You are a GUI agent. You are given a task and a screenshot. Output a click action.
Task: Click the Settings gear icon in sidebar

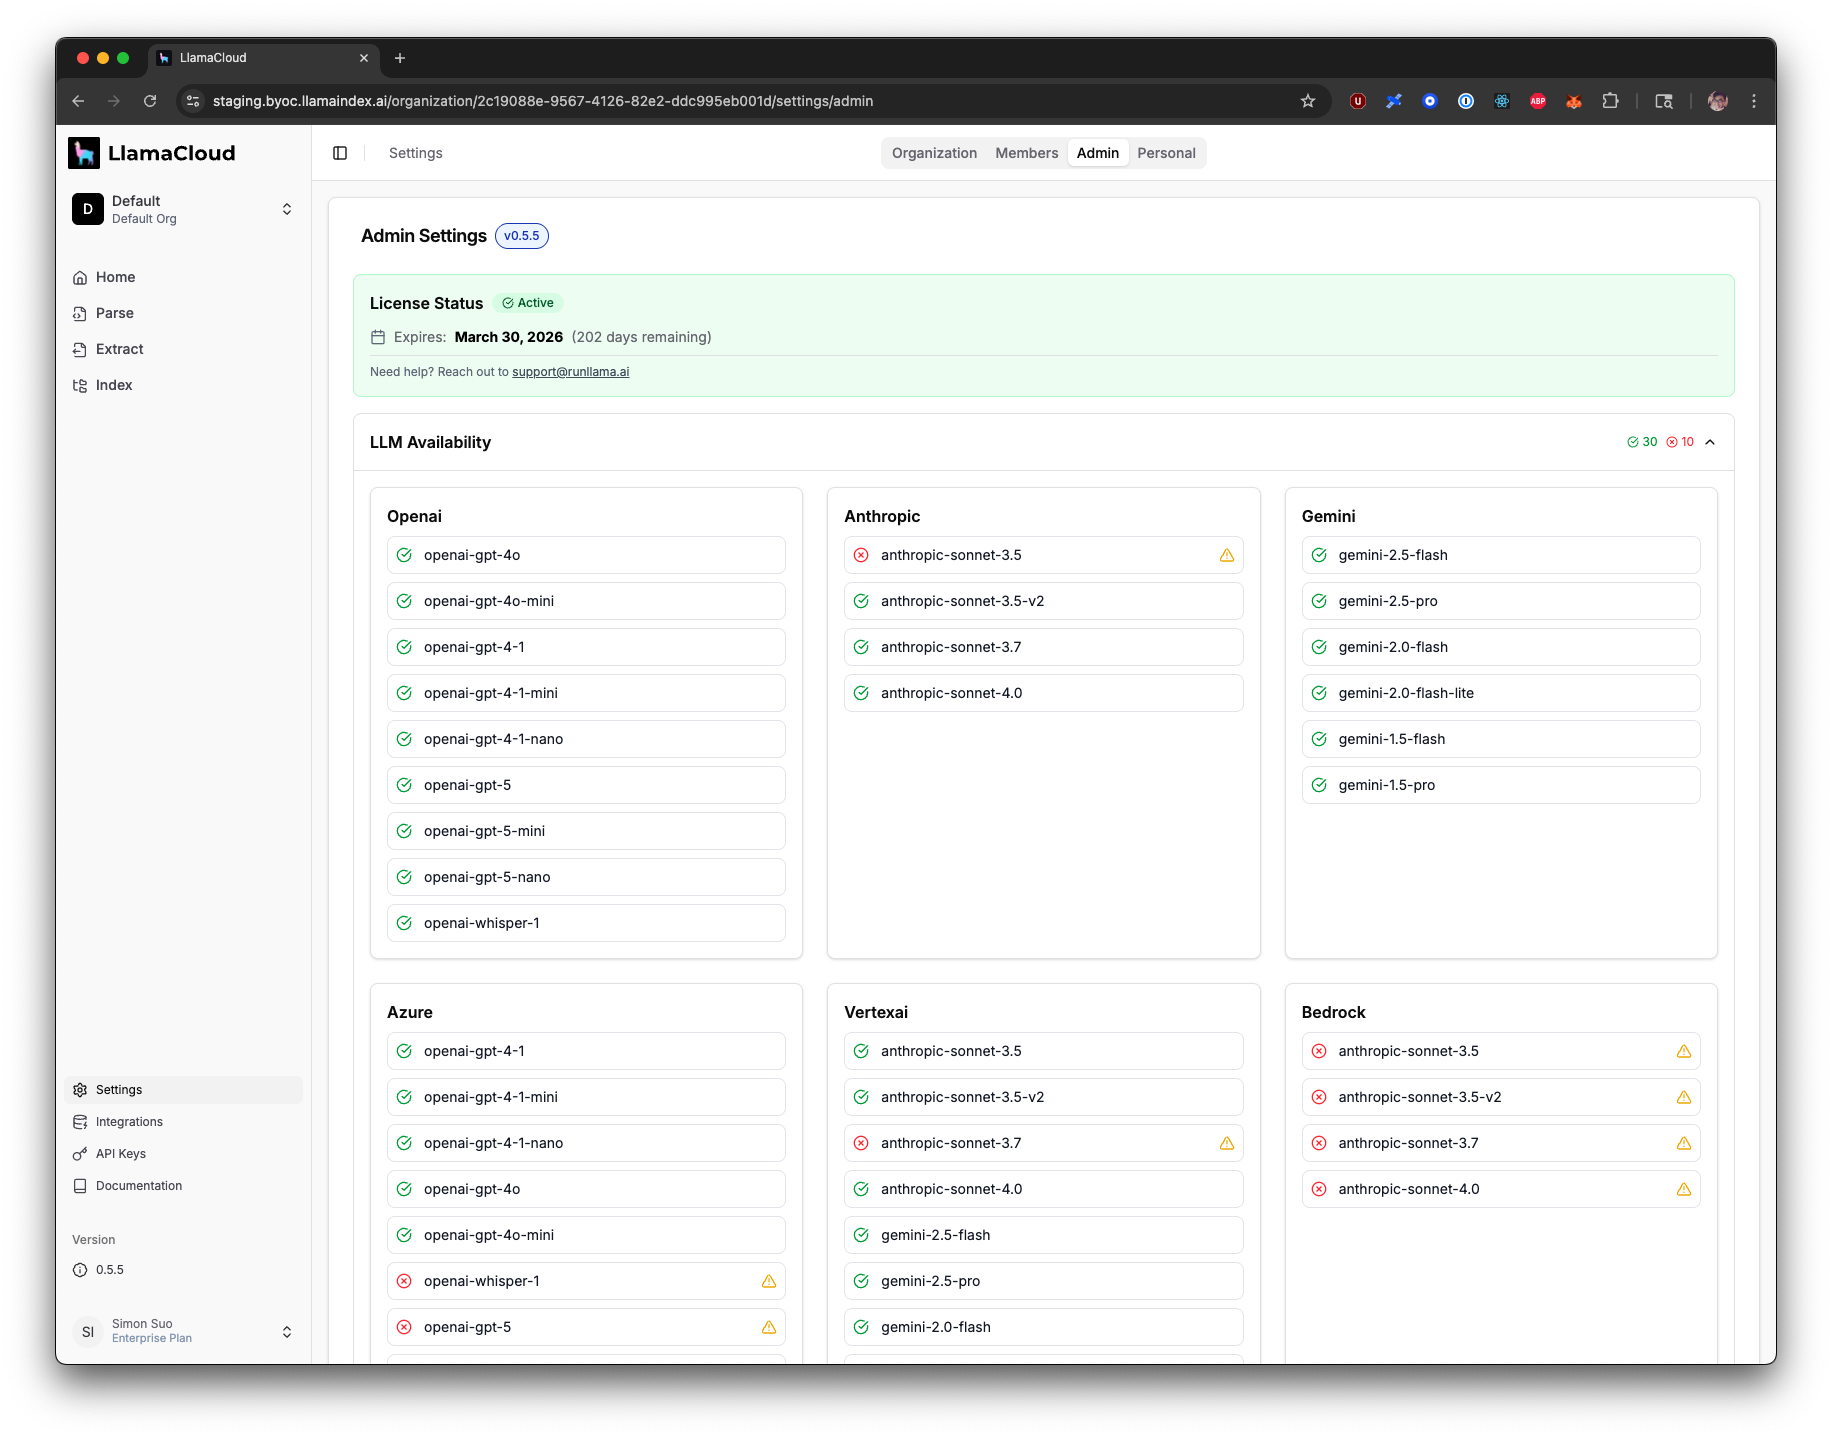click(80, 1089)
